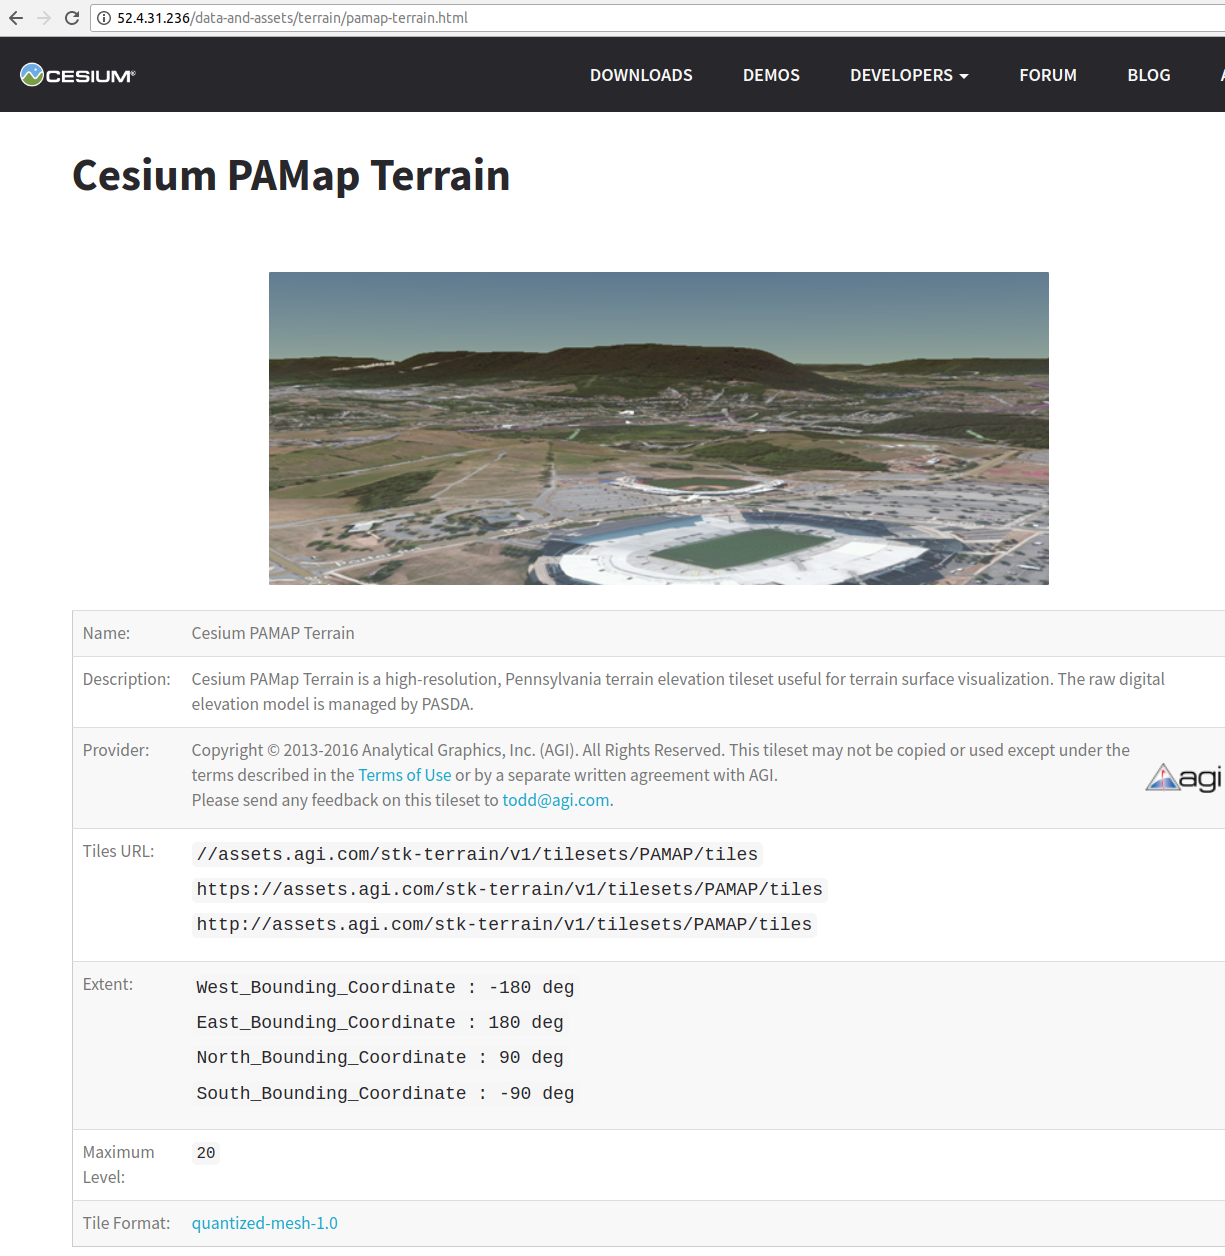This screenshot has width=1225, height=1256.
Task: Open the DEMOS menu item
Action: [771, 75]
